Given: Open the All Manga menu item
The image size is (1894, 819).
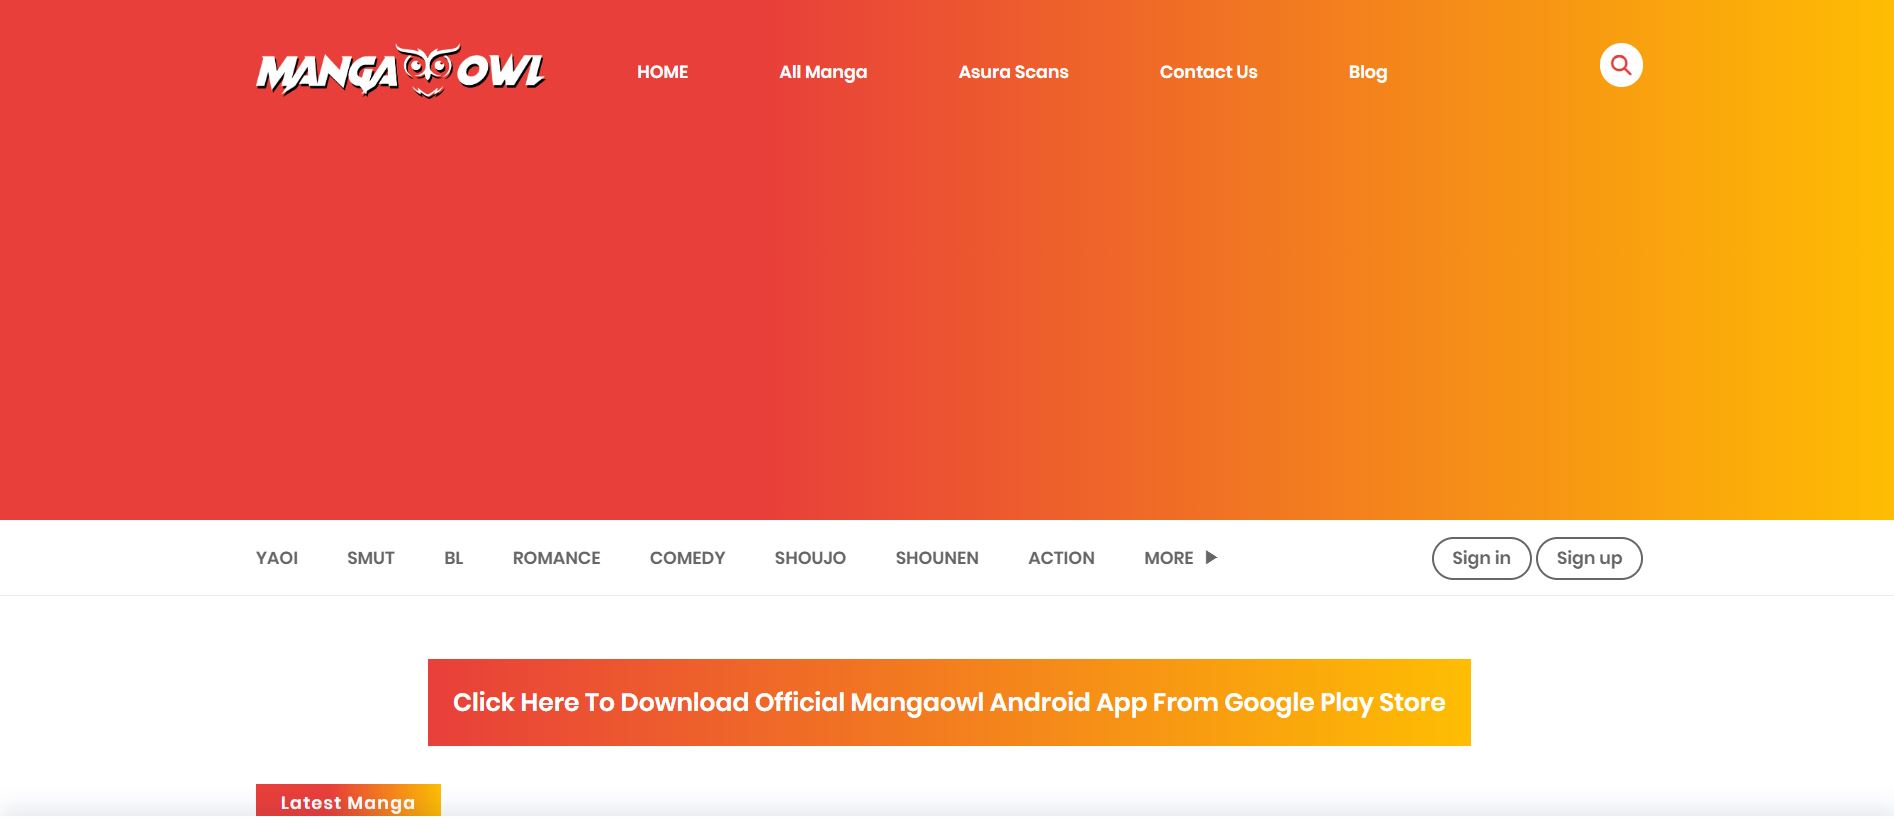Looking at the screenshot, I should click(x=822, y=72).
